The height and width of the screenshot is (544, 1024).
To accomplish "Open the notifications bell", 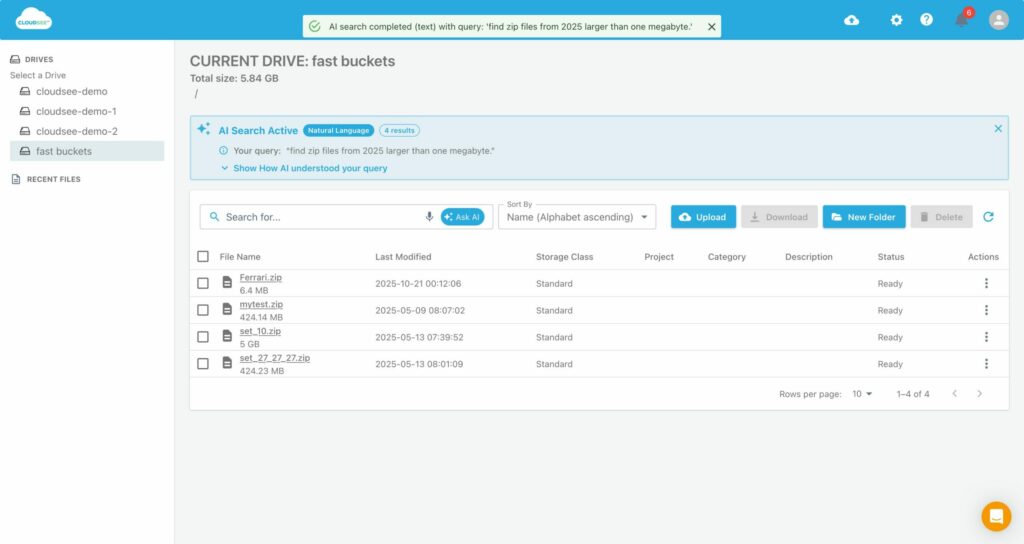I will tap(961, 20).
